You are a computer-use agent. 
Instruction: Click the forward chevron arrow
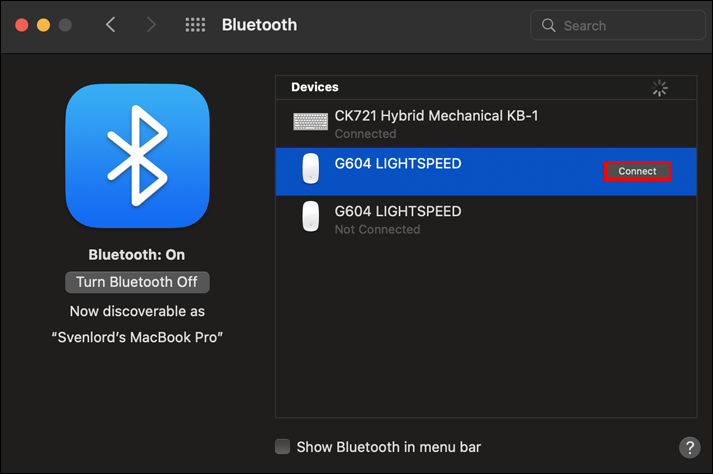151,25
